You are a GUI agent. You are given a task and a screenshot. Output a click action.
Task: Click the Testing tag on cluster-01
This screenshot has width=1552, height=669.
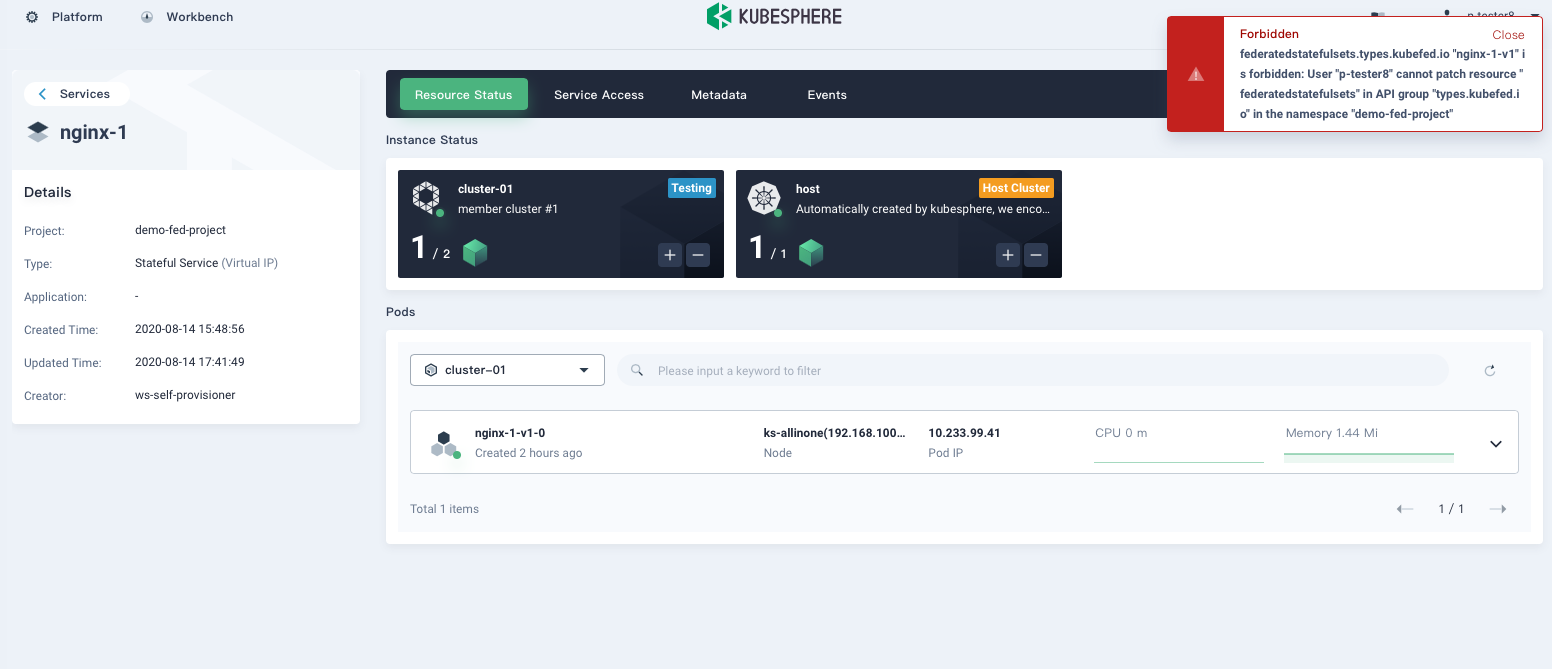692,188
